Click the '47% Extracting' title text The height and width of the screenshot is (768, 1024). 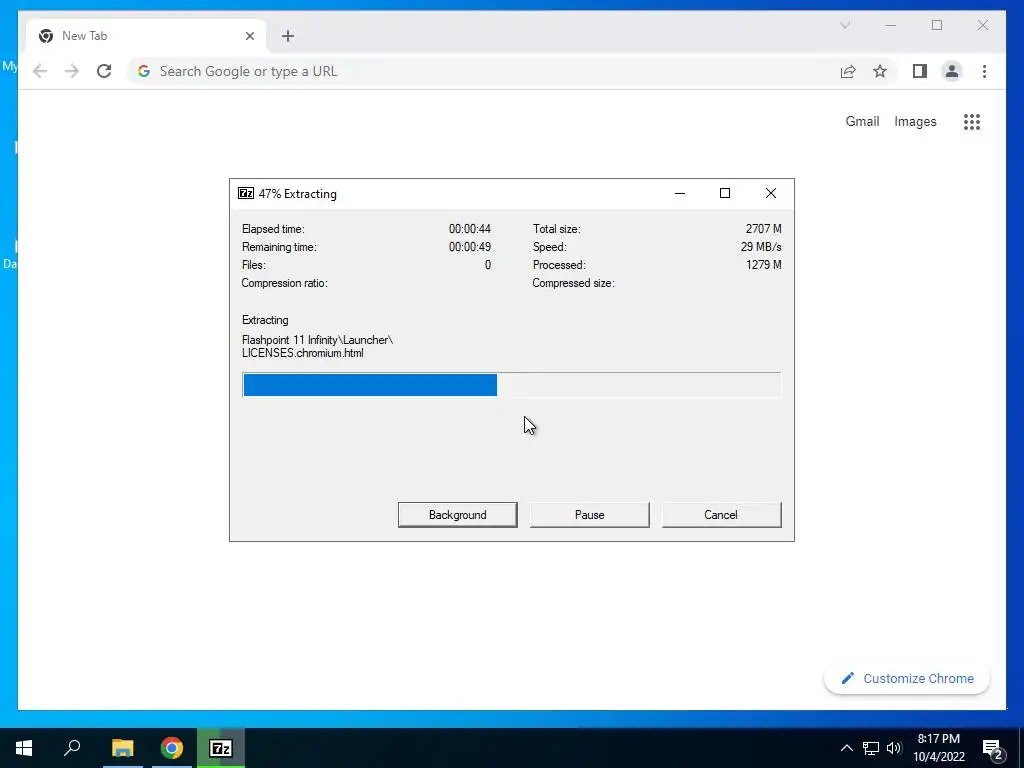(297, 194)
